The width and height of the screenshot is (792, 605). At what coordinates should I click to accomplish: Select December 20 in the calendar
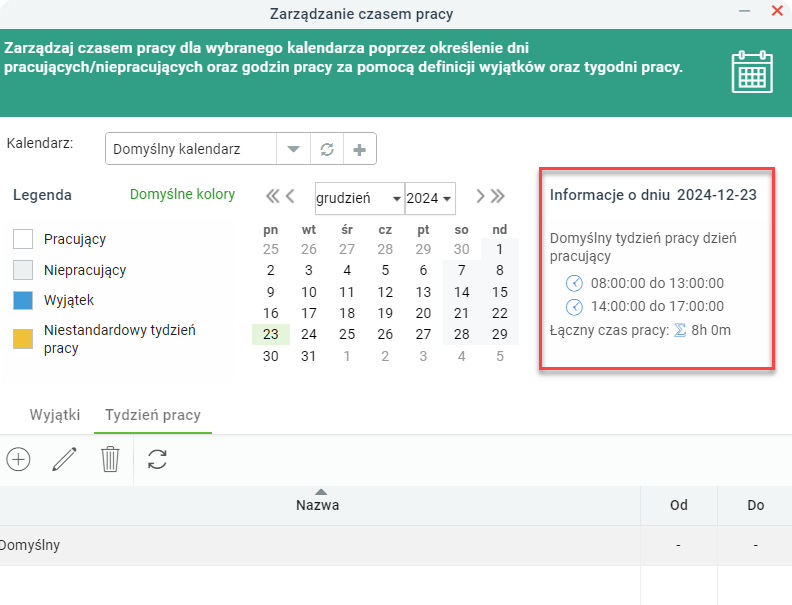tap(423, 313)
